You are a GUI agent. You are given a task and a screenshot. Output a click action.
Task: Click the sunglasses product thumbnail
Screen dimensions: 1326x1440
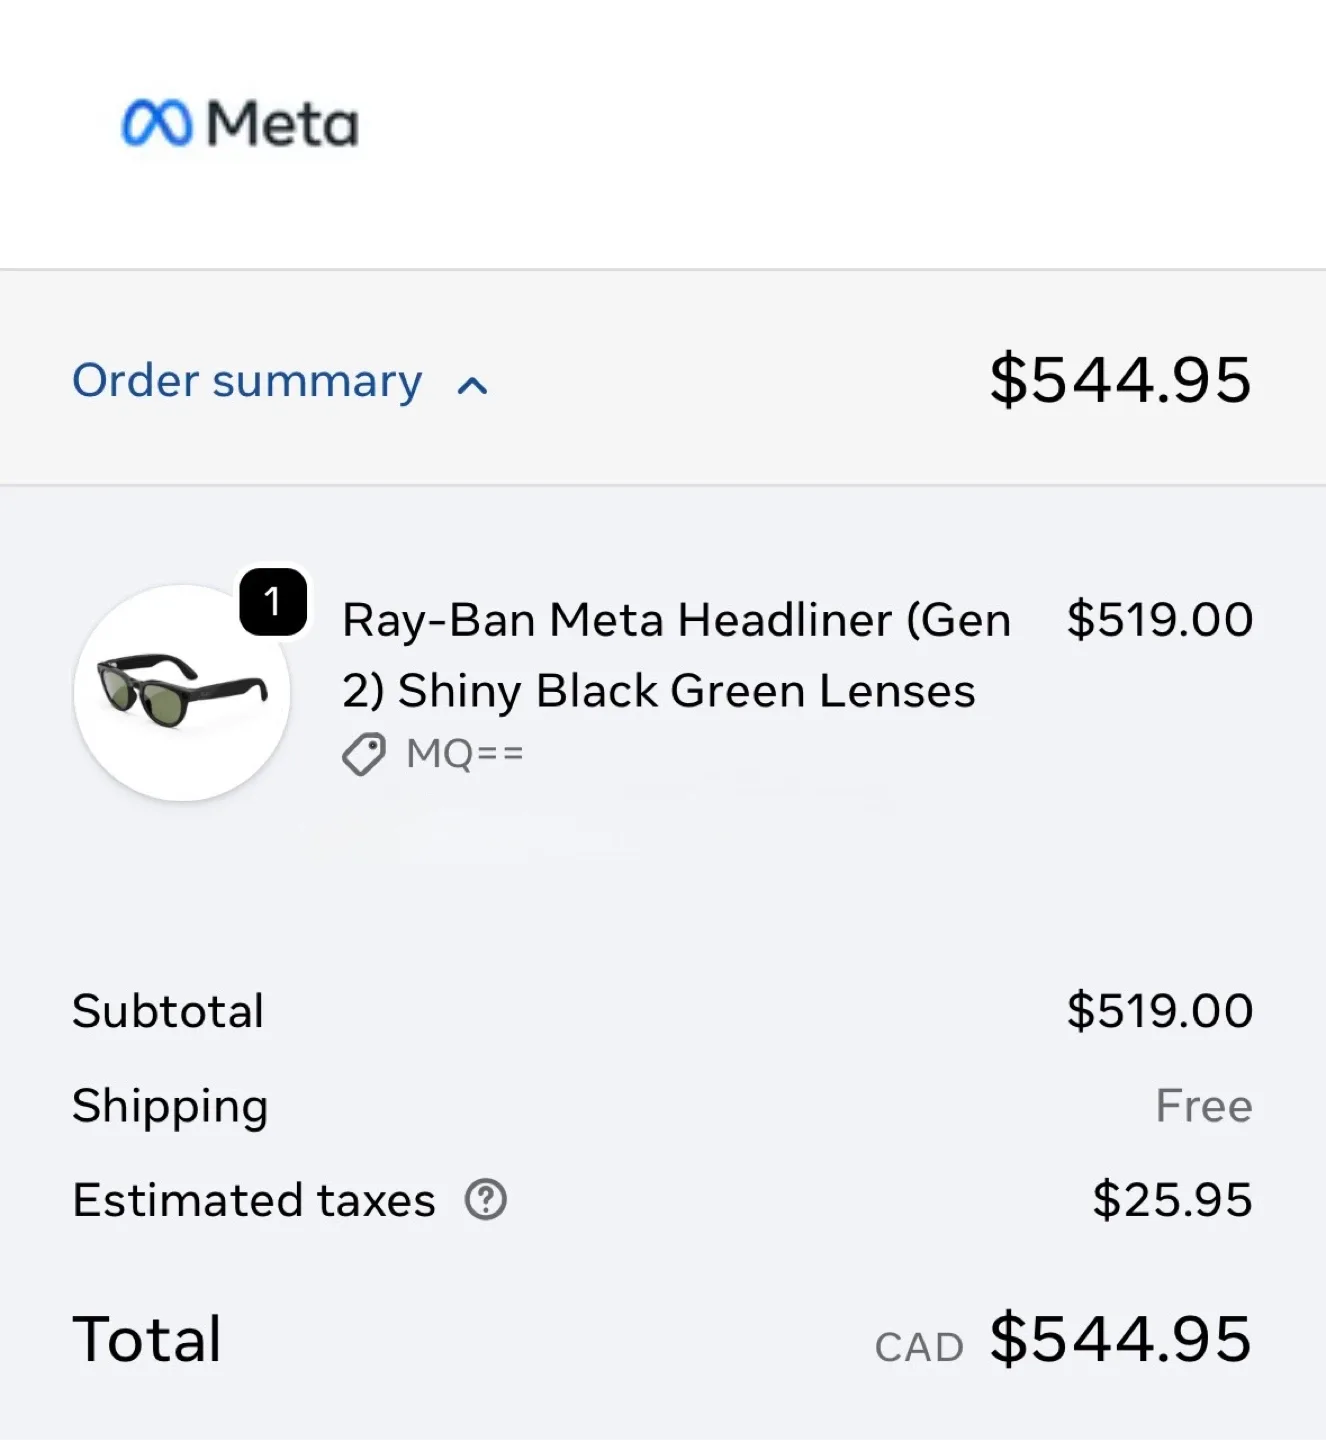(x=182, y=693)
